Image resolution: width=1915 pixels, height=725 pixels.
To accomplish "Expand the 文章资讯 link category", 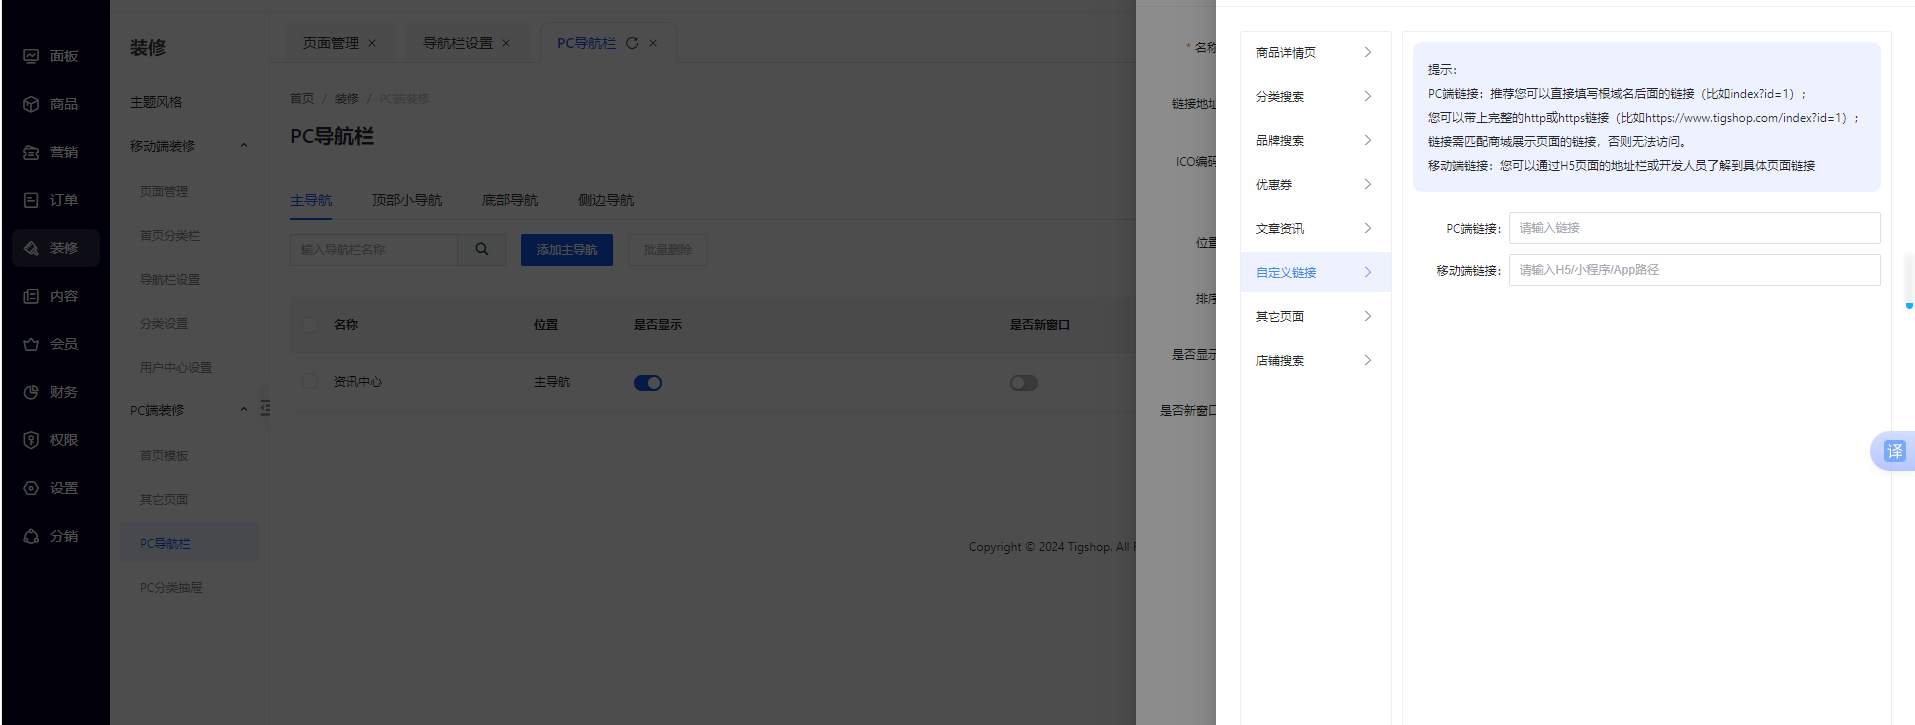I will pyautogui.click(x=1315, y=228).
